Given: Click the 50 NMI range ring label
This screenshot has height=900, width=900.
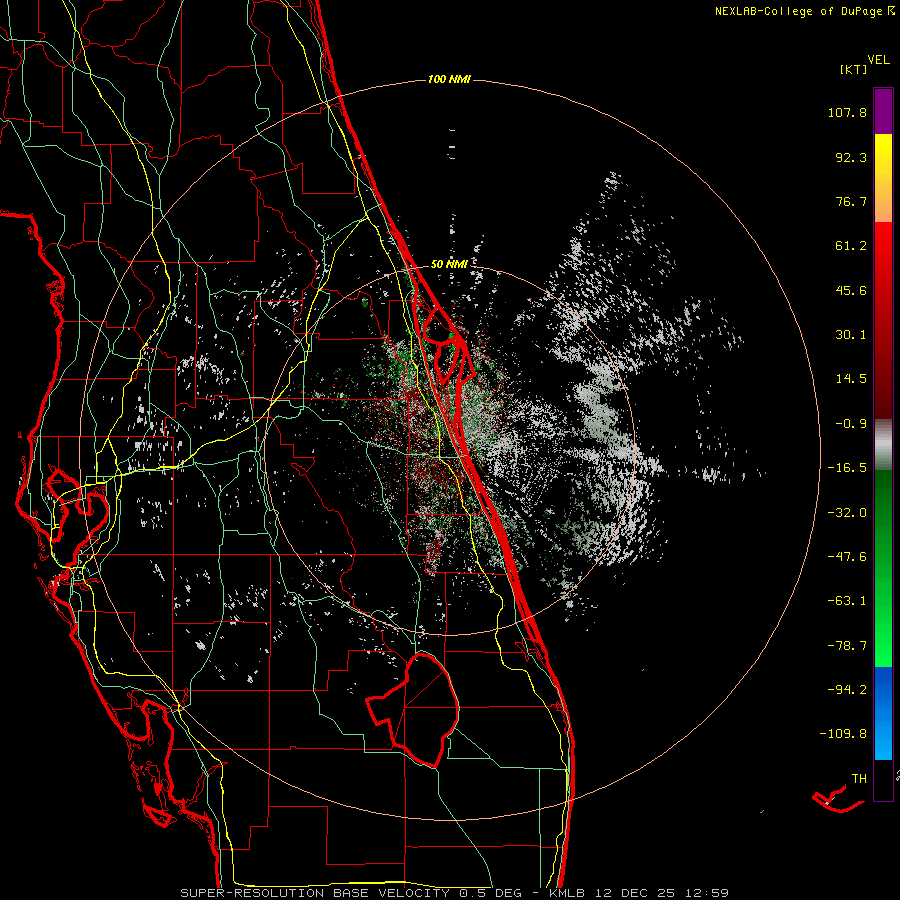Looking at the screenshot, I should coord(449,264).
